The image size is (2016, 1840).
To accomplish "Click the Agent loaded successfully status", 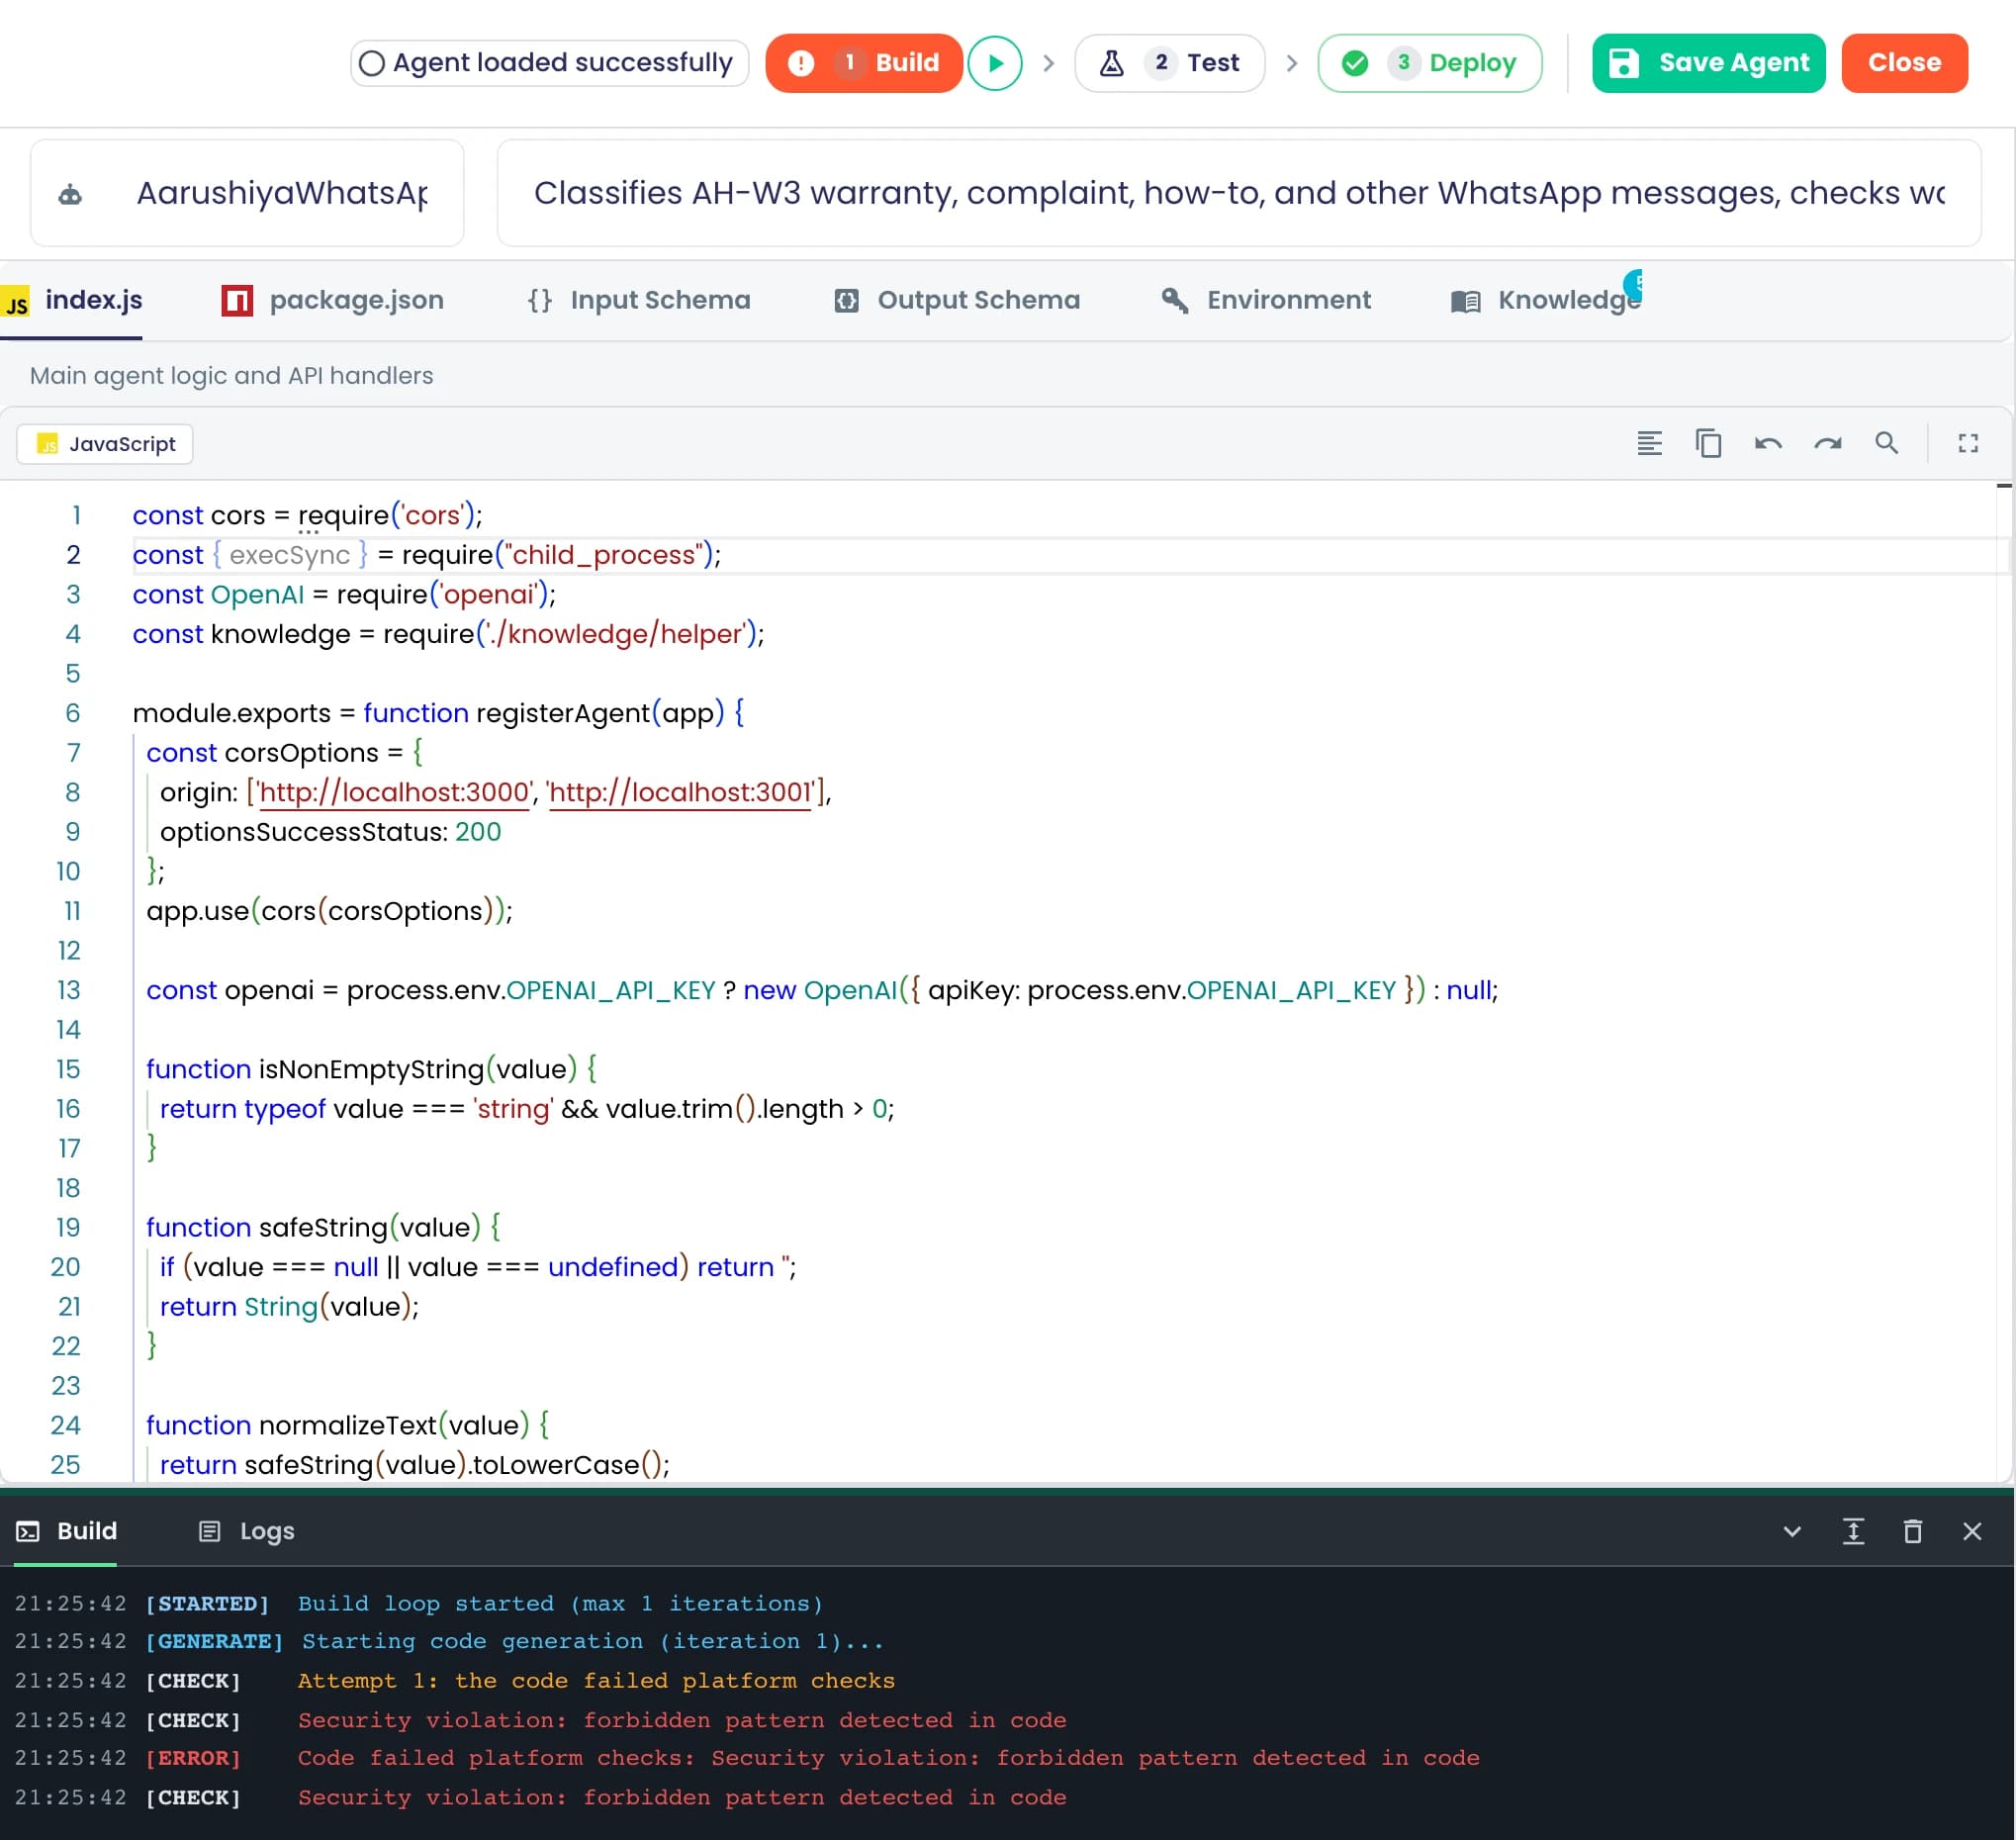I will pyautogui.click(x=549, y=63).
